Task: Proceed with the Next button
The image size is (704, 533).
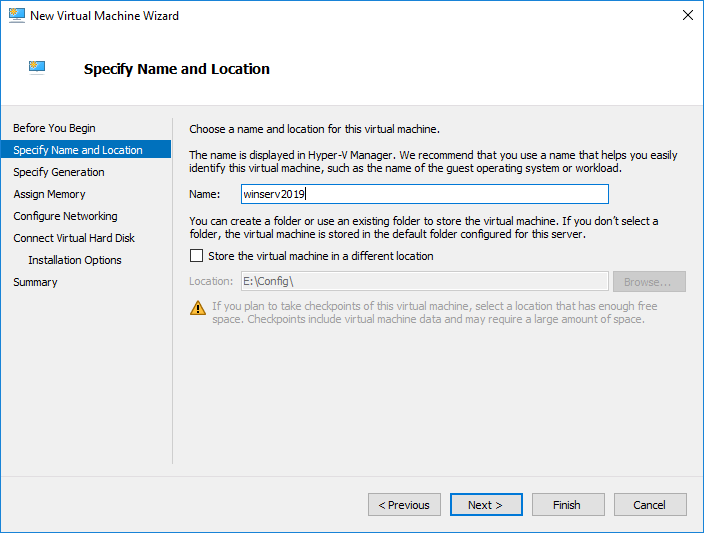Action: click(x=486, y=505)
